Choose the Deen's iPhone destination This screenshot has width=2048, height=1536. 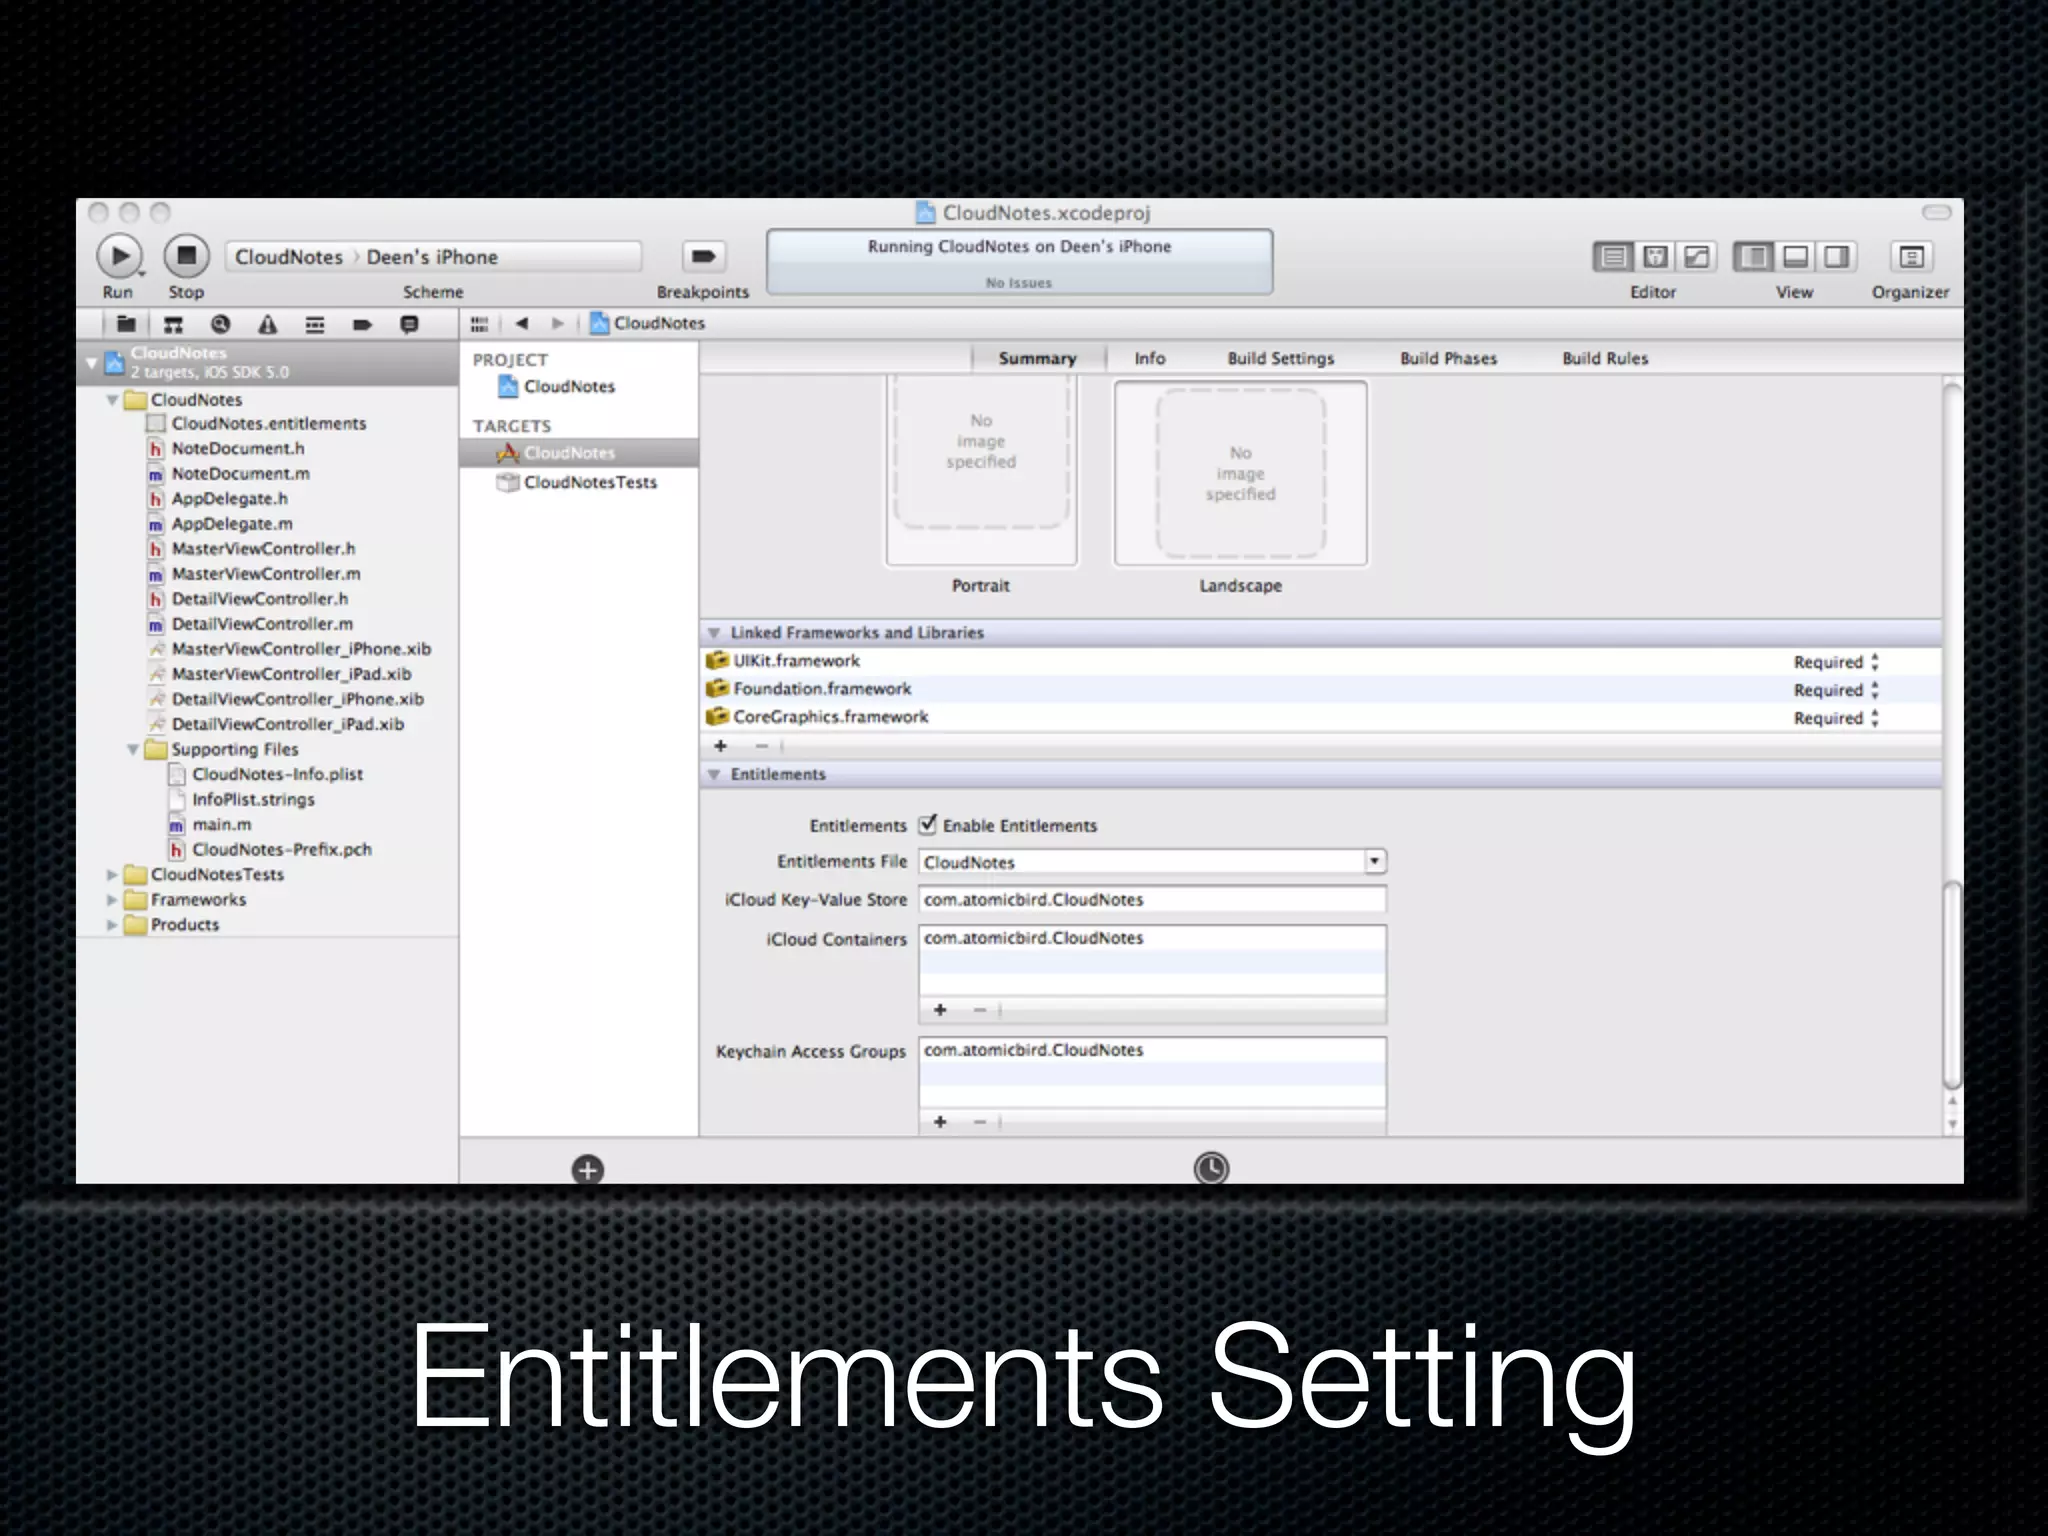432,257
